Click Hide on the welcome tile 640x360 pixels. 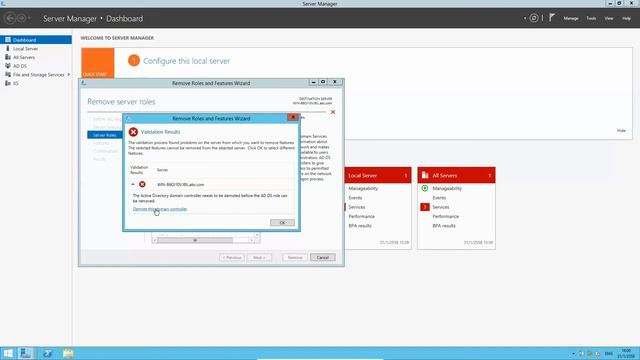621,131
